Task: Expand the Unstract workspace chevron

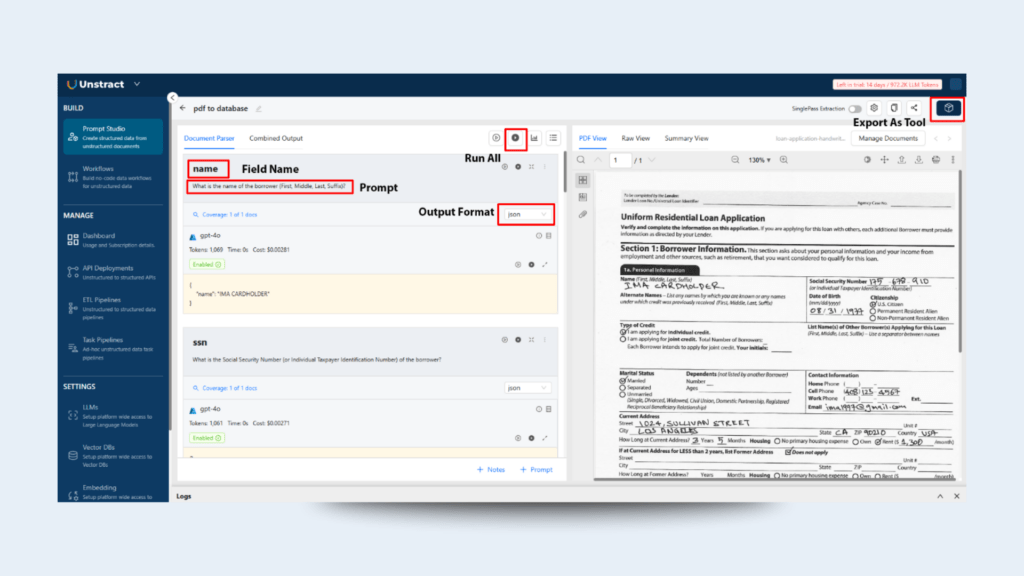Action: click(135, 84)
